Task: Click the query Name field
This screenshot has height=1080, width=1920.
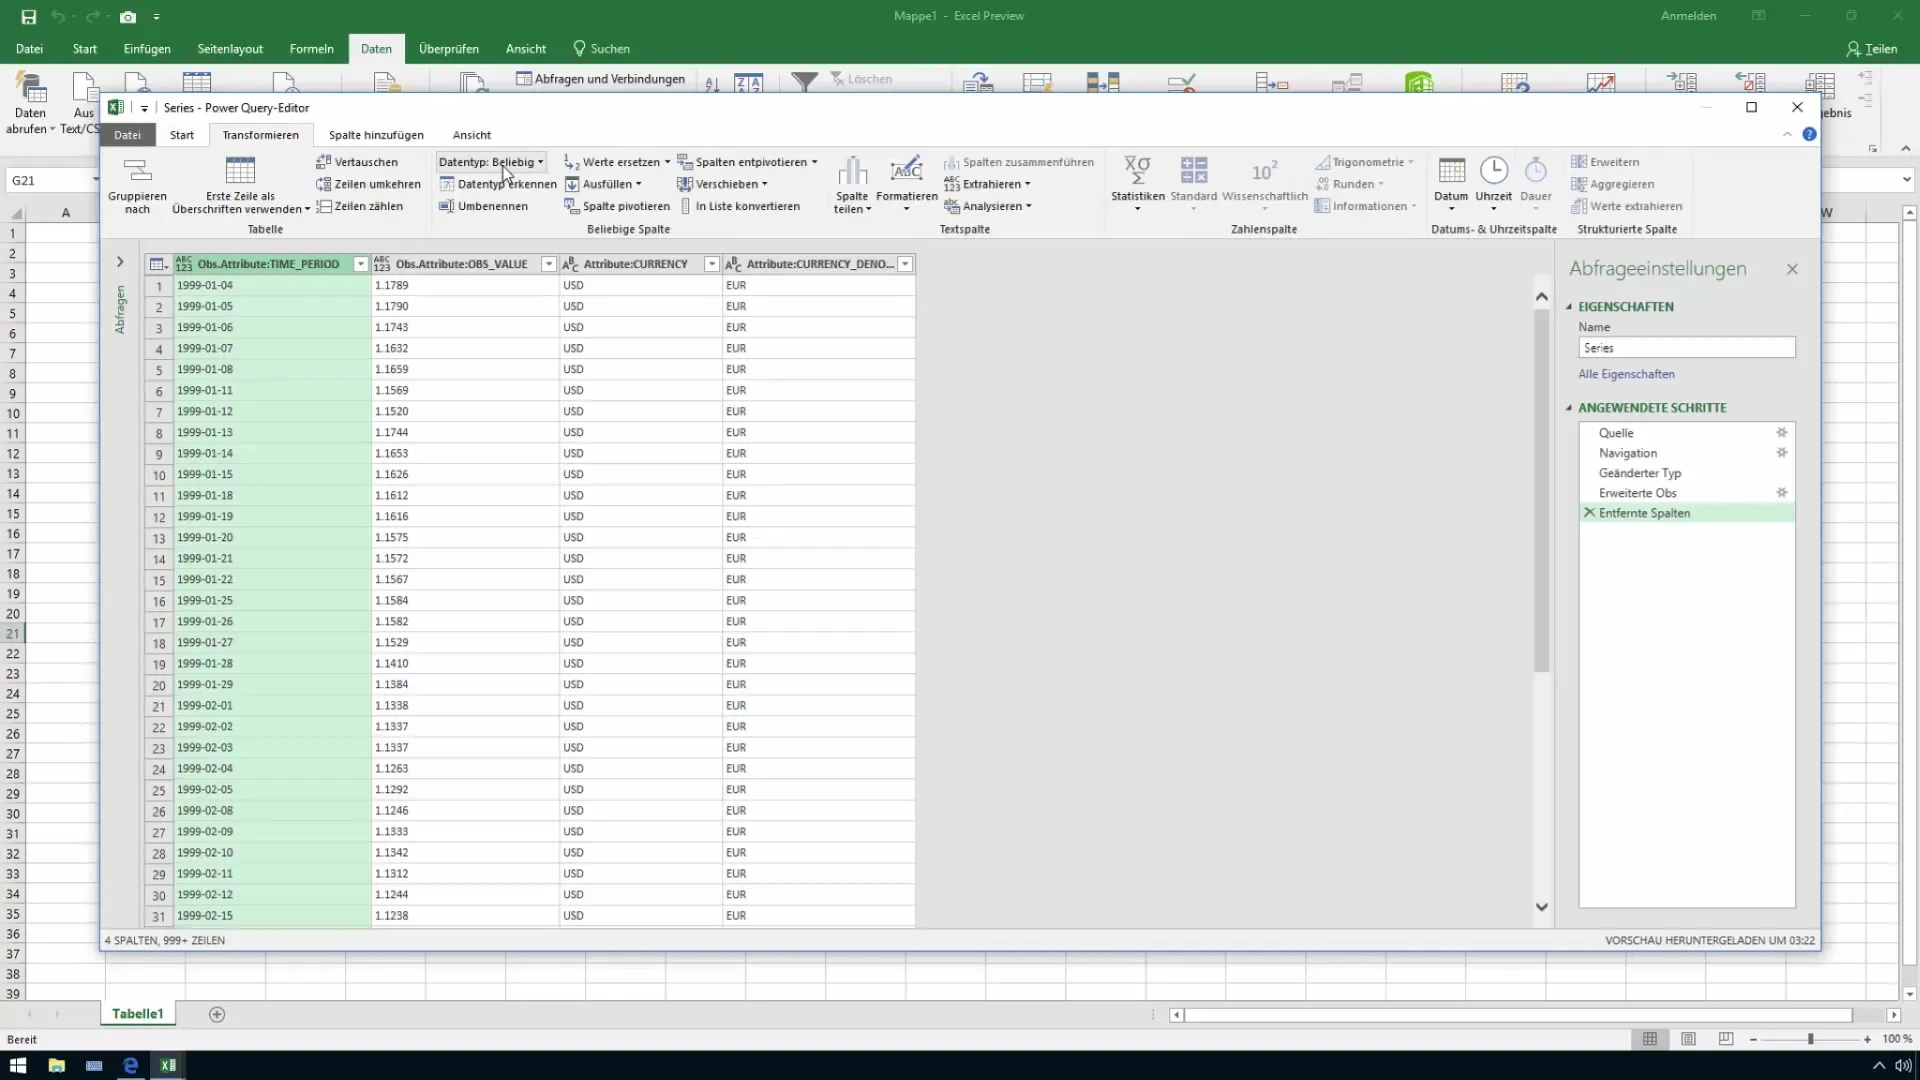Action: (1686, 348)
